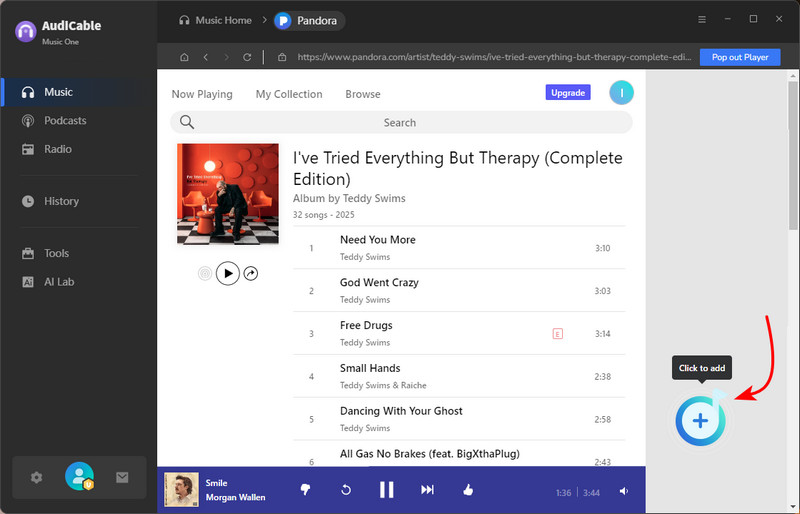Click the station icon left of play
800x514 pixels.
205,274
